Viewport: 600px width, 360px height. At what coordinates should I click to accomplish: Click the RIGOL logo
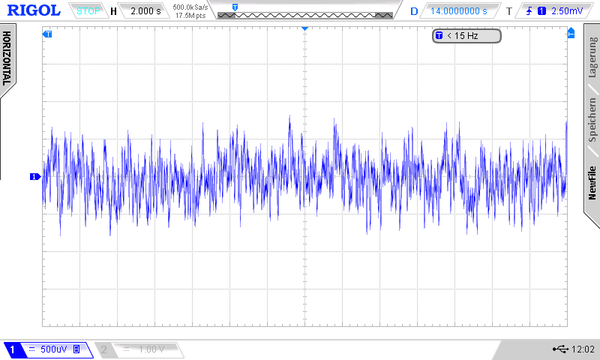tap(34, 10)
